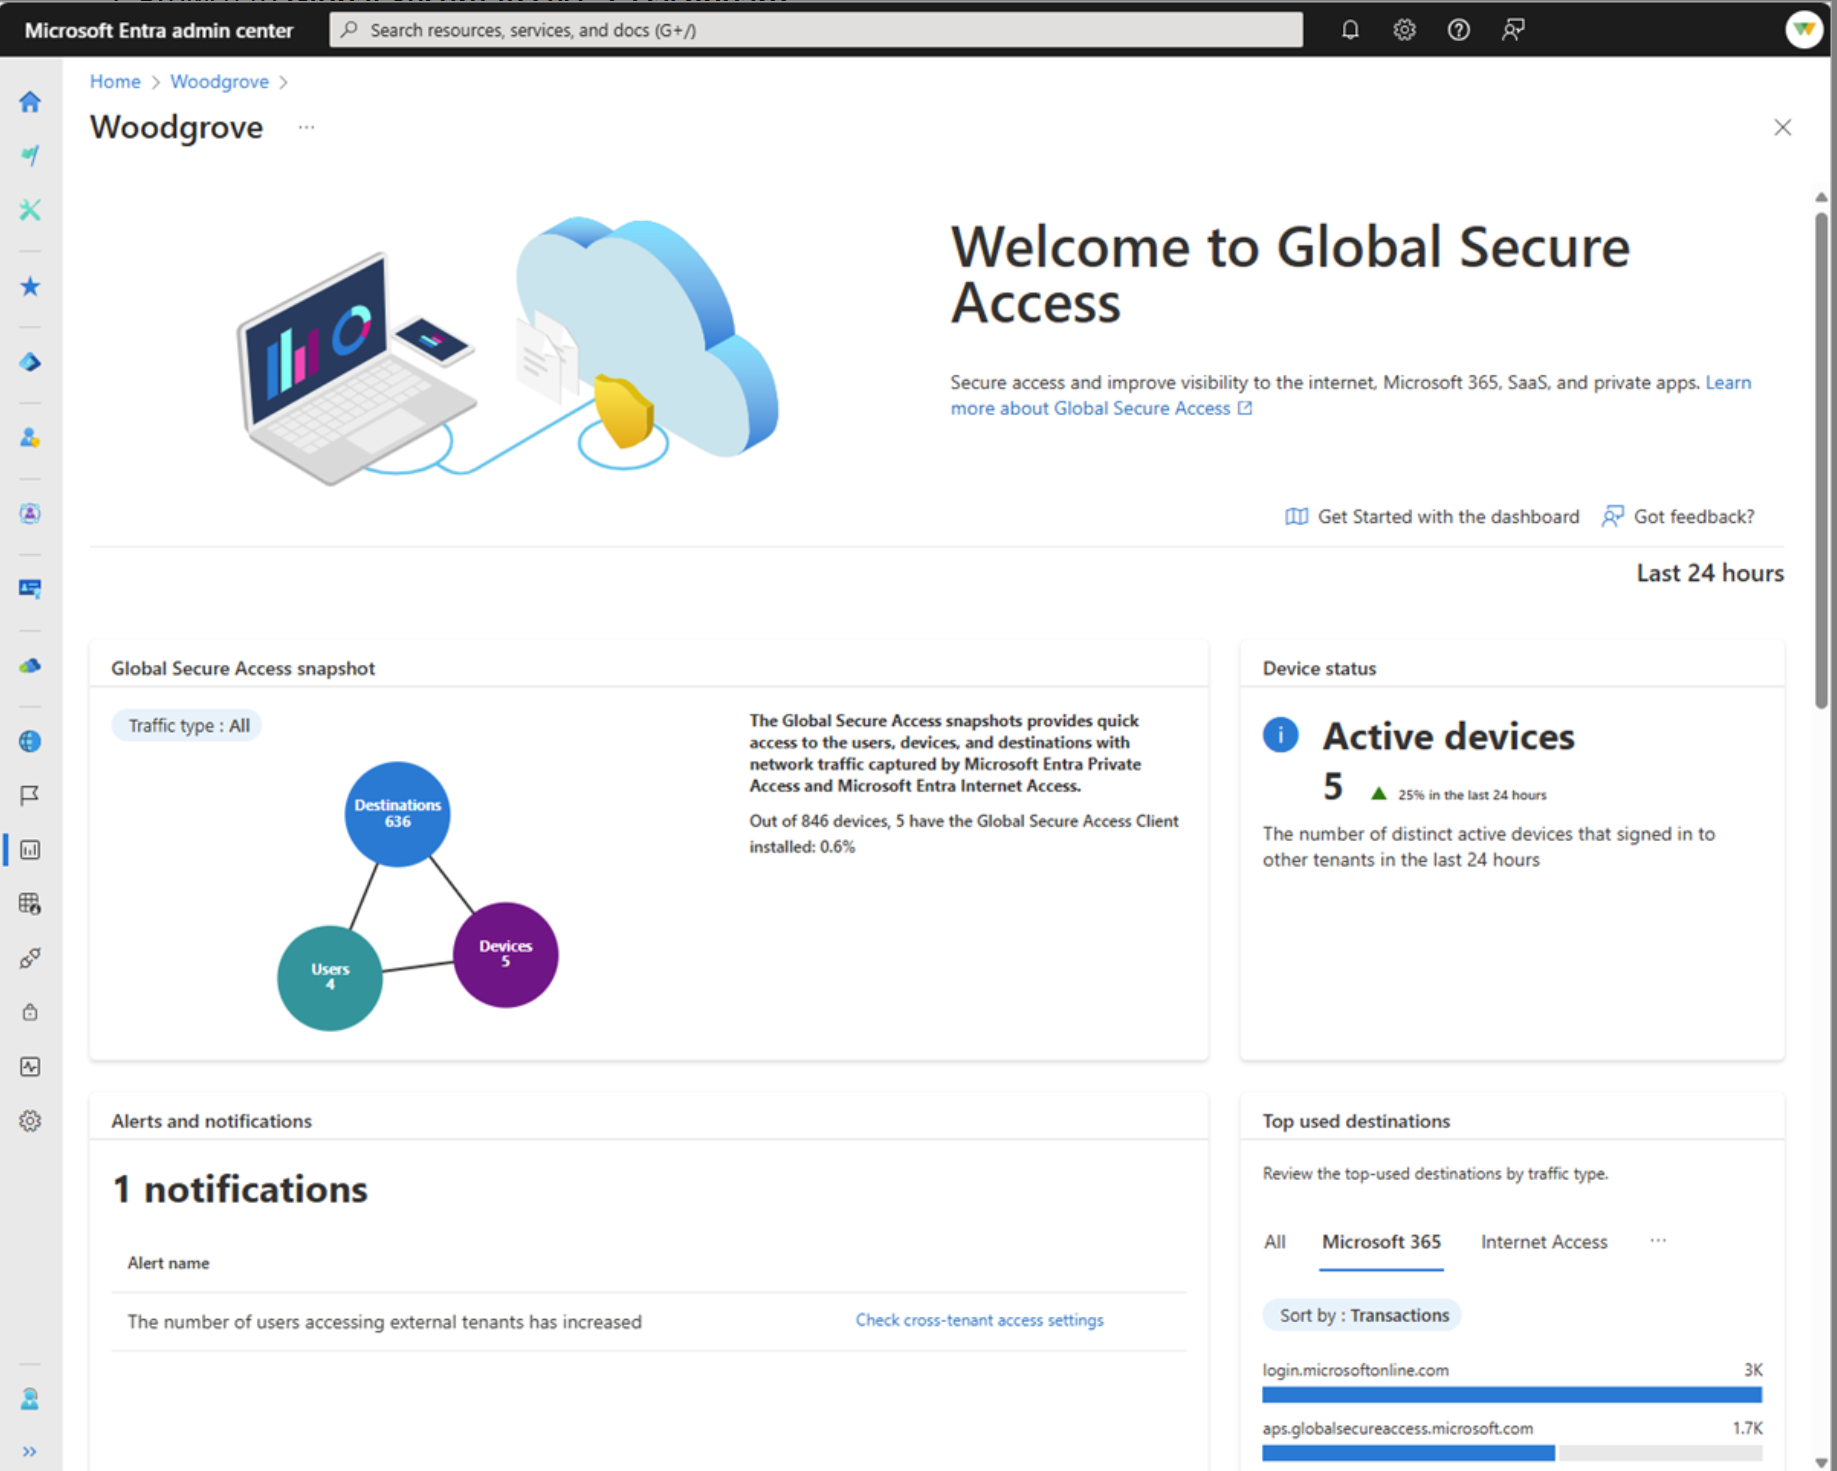
Task: Open the cloud Permissions Management sidebar icon
Action: pos(30,665)
